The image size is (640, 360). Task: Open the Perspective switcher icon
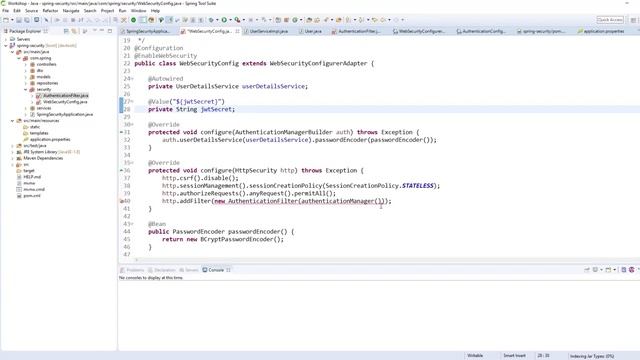(x=633, y=20)
